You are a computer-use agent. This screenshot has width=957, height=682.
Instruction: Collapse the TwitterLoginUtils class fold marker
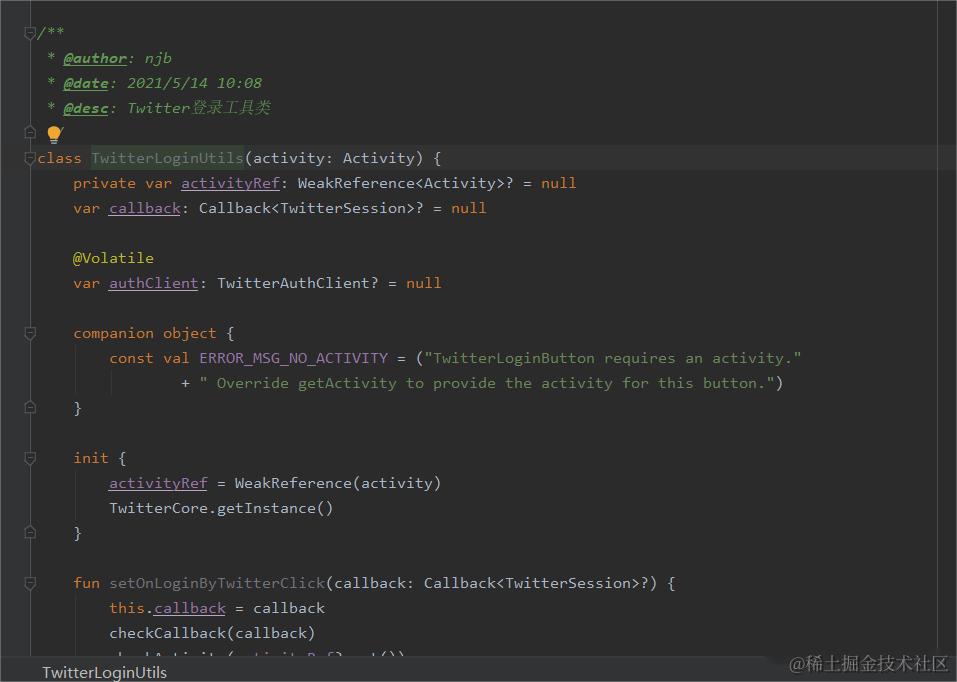pos(29,158)
